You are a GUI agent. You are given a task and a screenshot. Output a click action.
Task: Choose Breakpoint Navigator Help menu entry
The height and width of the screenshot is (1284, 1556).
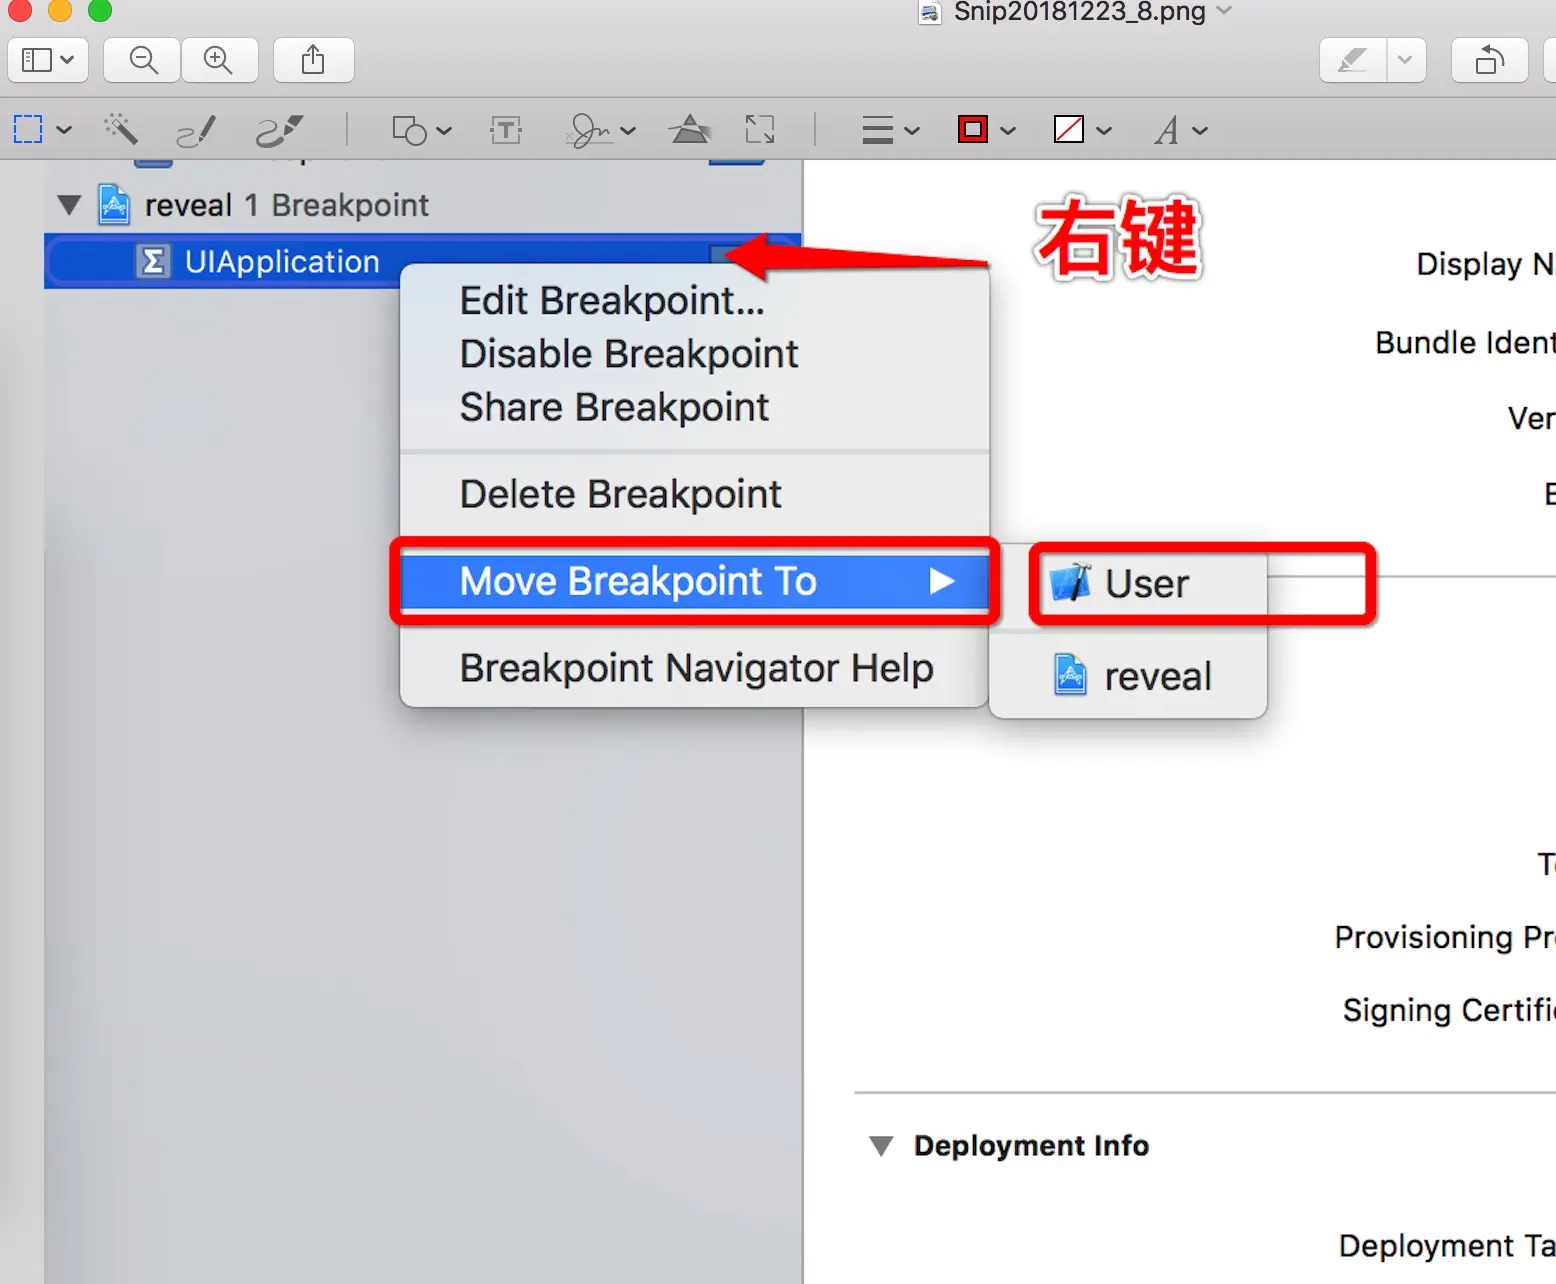tap(696, 668)
